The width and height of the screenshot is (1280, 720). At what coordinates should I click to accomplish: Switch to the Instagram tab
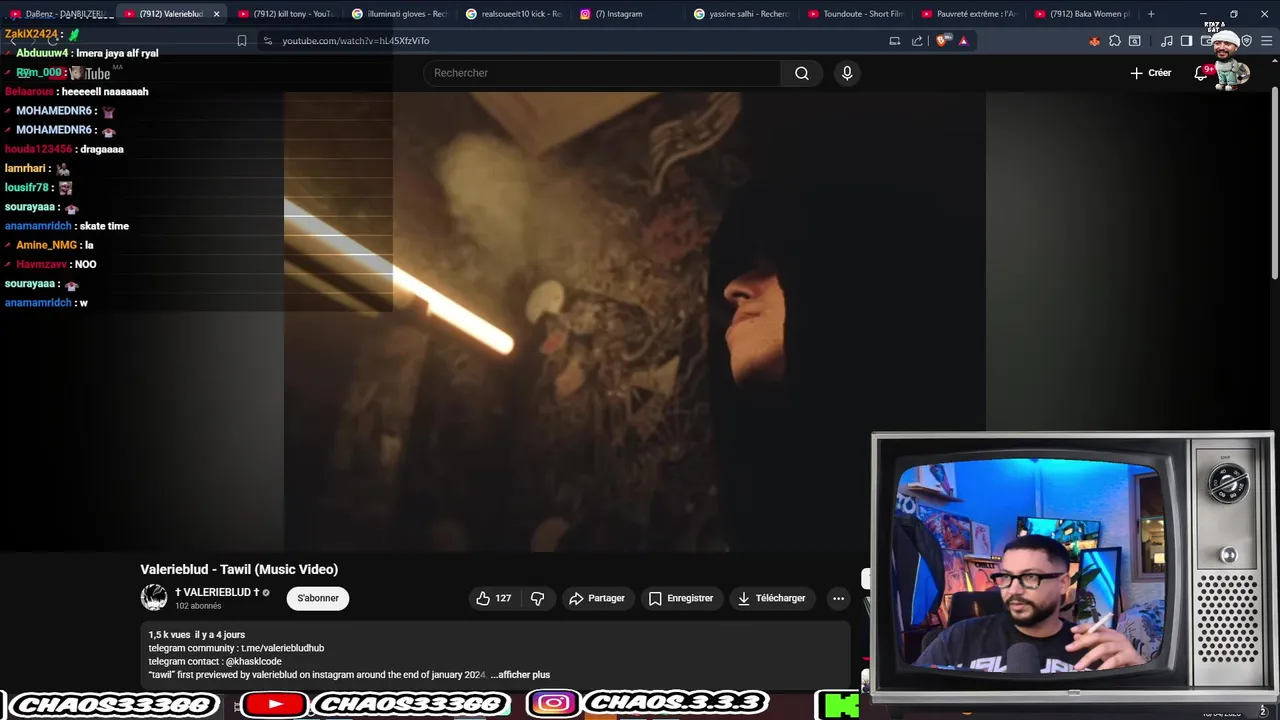pyautogui.click(x=627, y=14)
